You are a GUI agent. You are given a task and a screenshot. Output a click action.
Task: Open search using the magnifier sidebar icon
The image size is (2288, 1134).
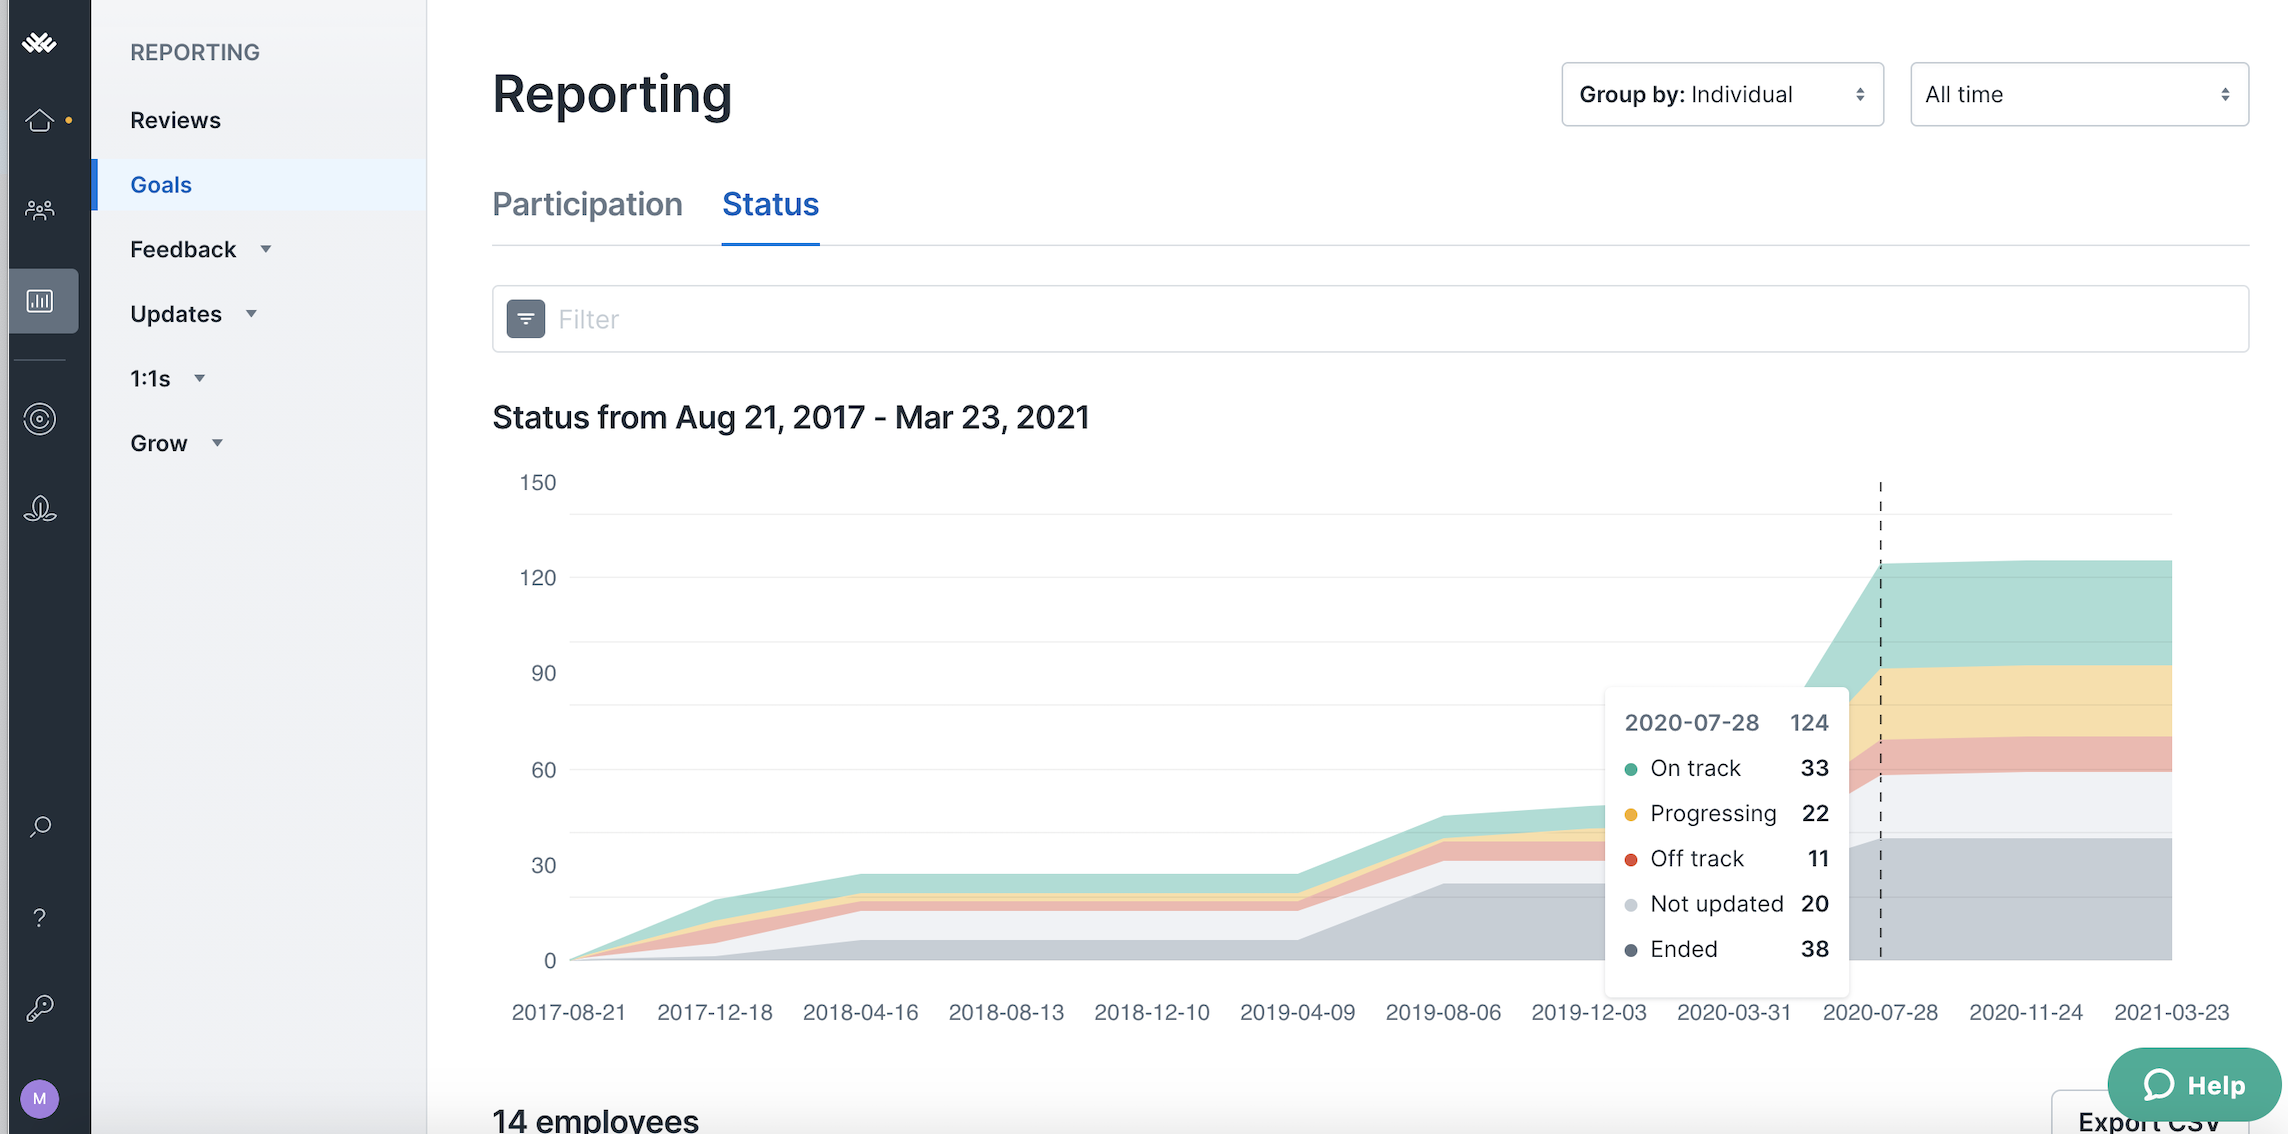[40, 826]
